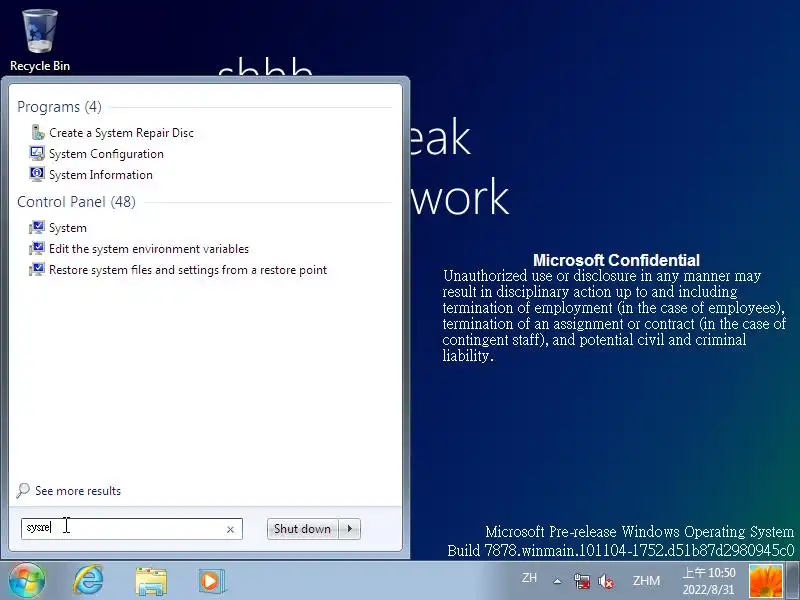Show hidden tray icons arrow
The width and height of the screenshot is (800, 600).
pyautogui.click(x=557, y=581)
